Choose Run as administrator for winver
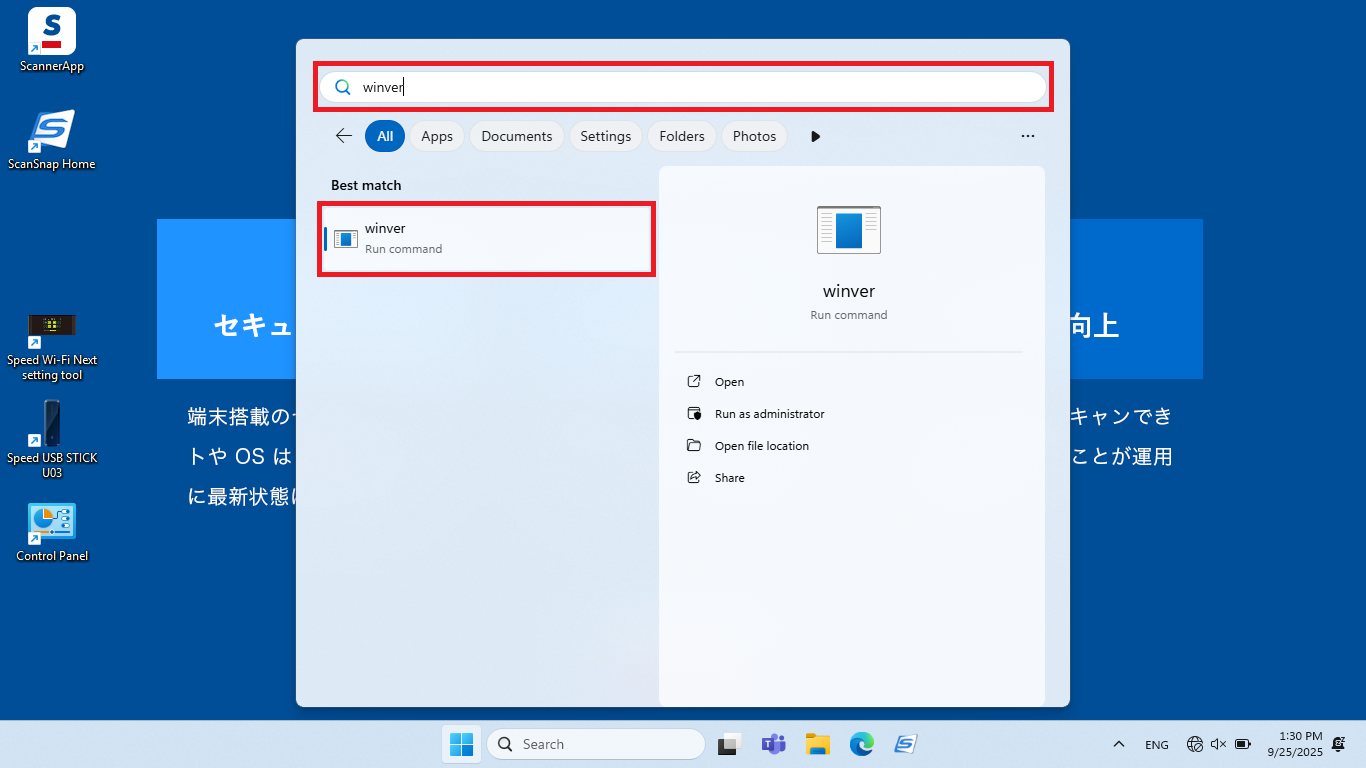This screenshot has height=768, width=1366. (769, 414)
